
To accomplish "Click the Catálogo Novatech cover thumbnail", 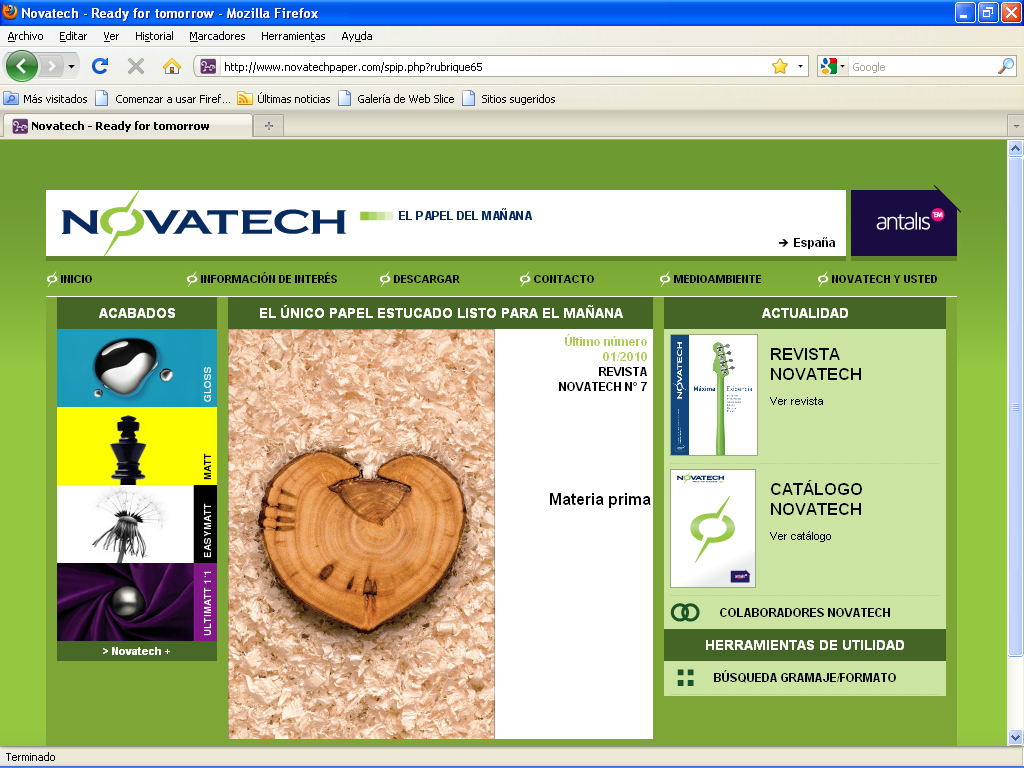I will [713, 528].
